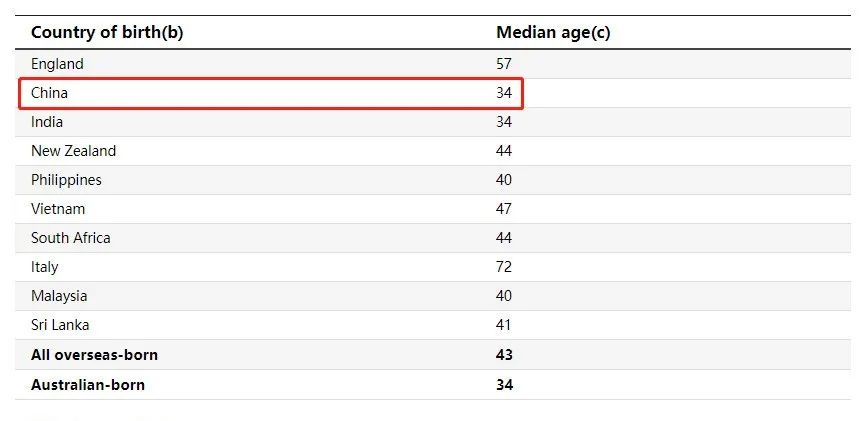
Task: Select the Philippines row label
Action: click(66, 180)
